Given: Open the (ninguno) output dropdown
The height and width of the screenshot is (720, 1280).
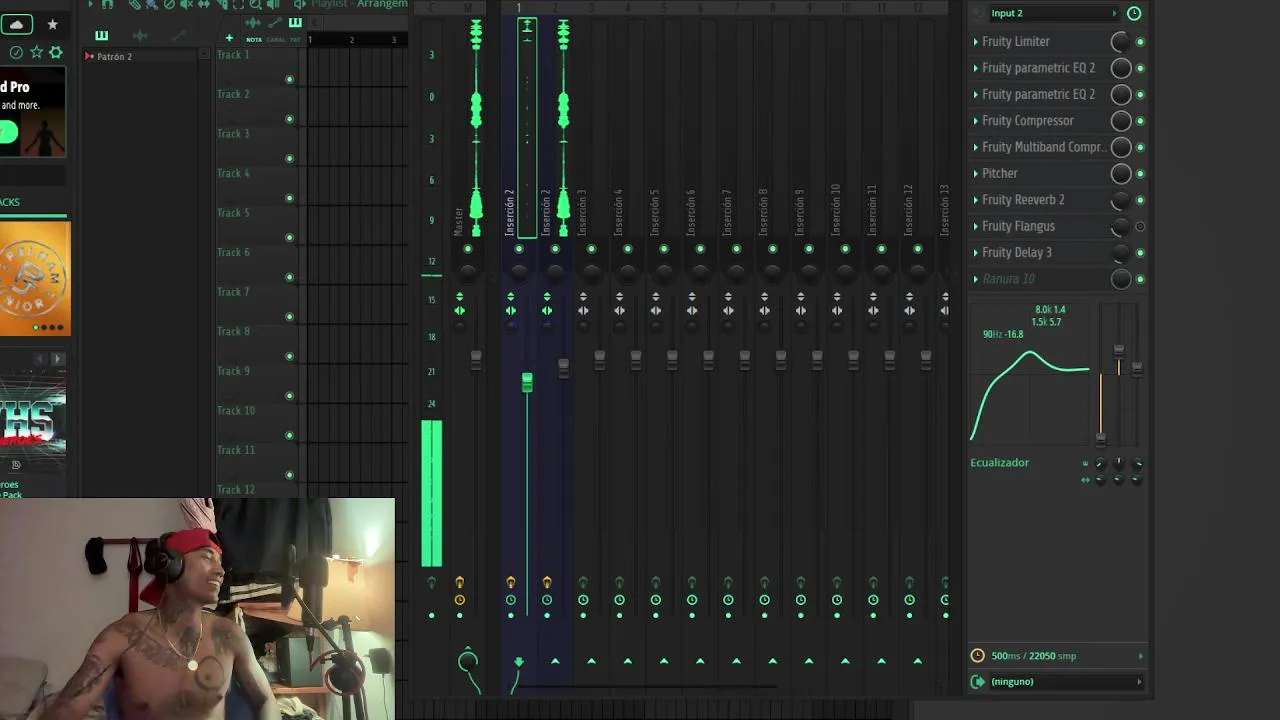Looking at the screenshot, I should click(x=1064, y=681).
